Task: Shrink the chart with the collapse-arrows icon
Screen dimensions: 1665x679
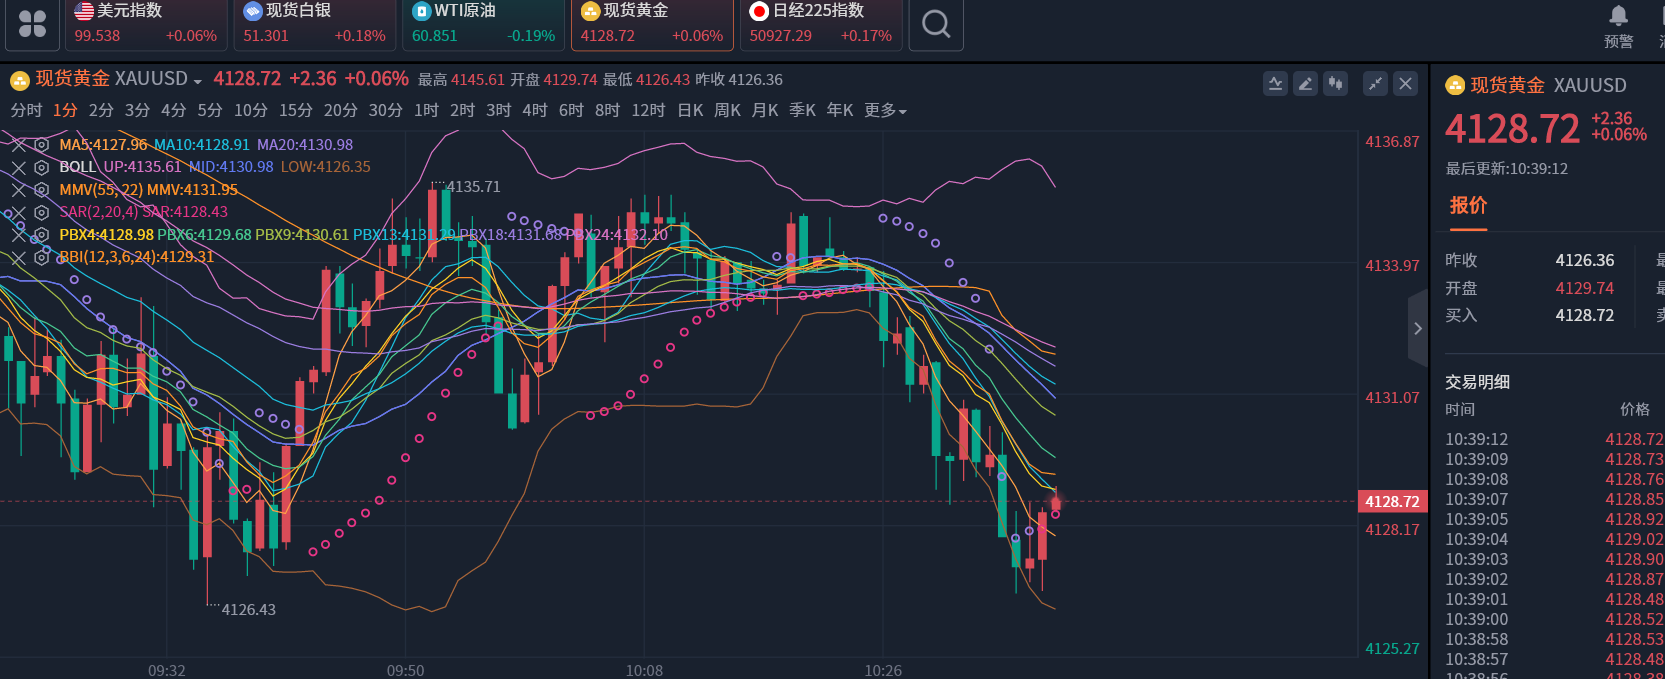Action: pos(1376,84)
